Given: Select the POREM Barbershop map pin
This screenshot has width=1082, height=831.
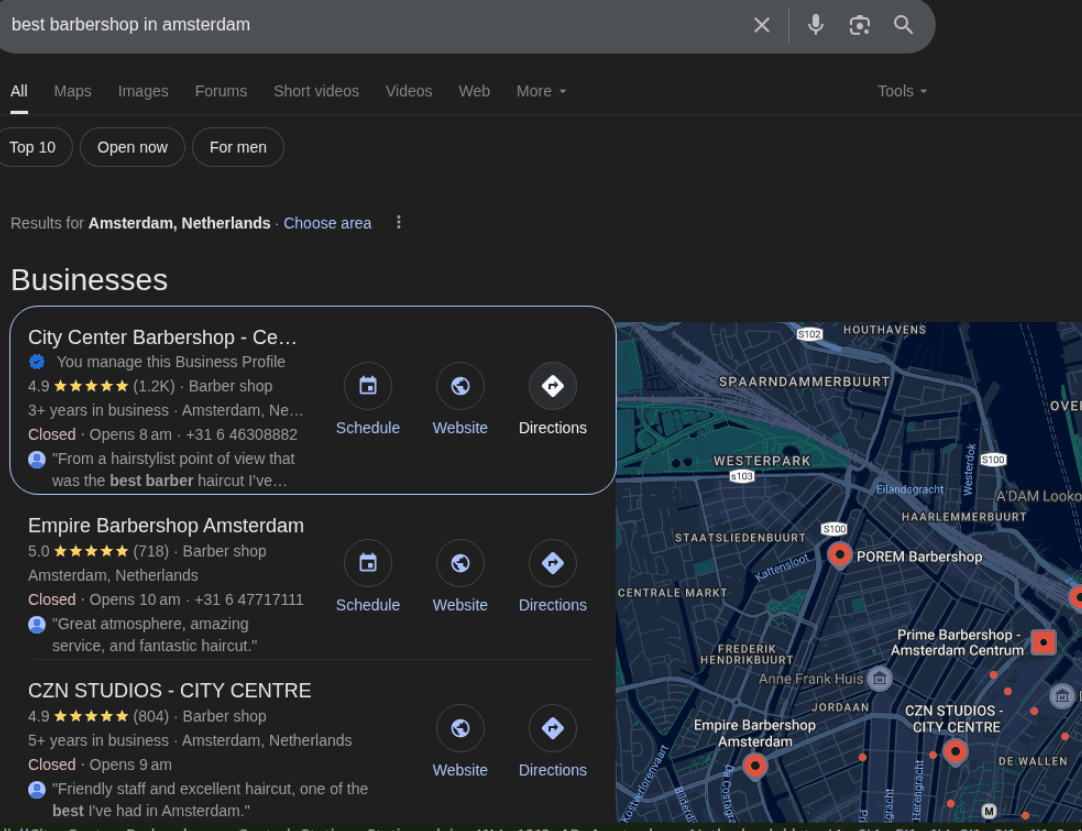Looking at the screenshot, I should [840, 556].
